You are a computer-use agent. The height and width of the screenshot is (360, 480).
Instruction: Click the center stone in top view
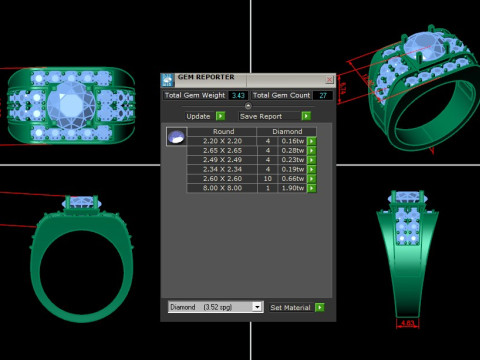pyautogui.click(x=71, y=105)
